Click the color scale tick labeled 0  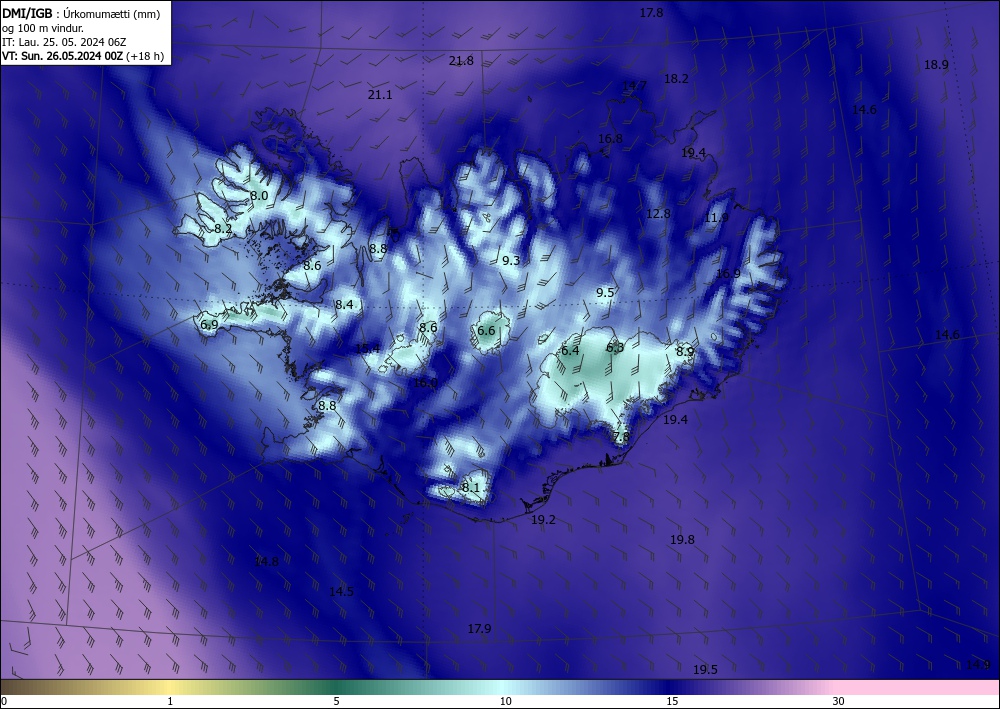[4, 701]
